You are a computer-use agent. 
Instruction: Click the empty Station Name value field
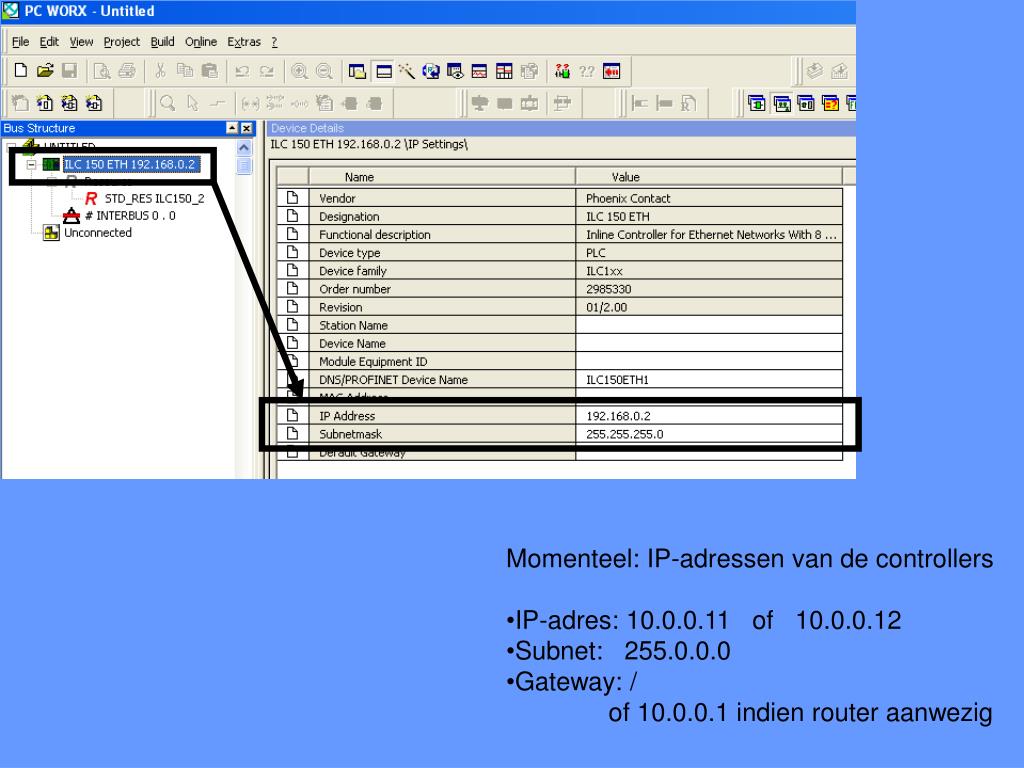[709, 325]
